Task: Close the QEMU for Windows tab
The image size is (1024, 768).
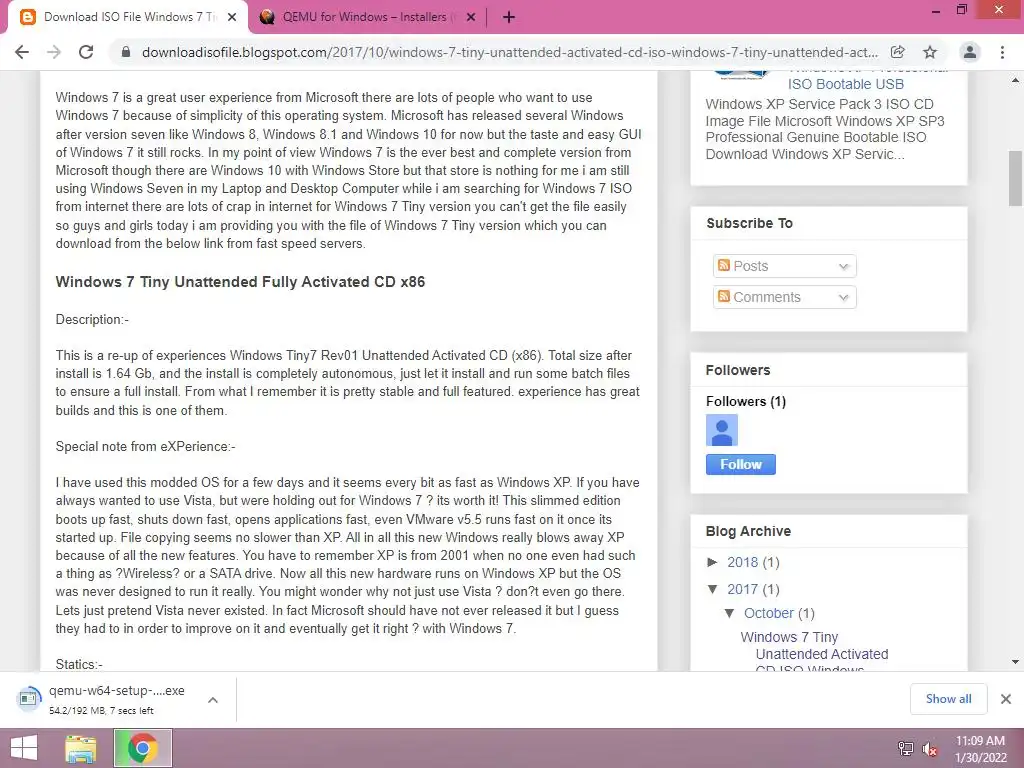Action: point(471,17)
